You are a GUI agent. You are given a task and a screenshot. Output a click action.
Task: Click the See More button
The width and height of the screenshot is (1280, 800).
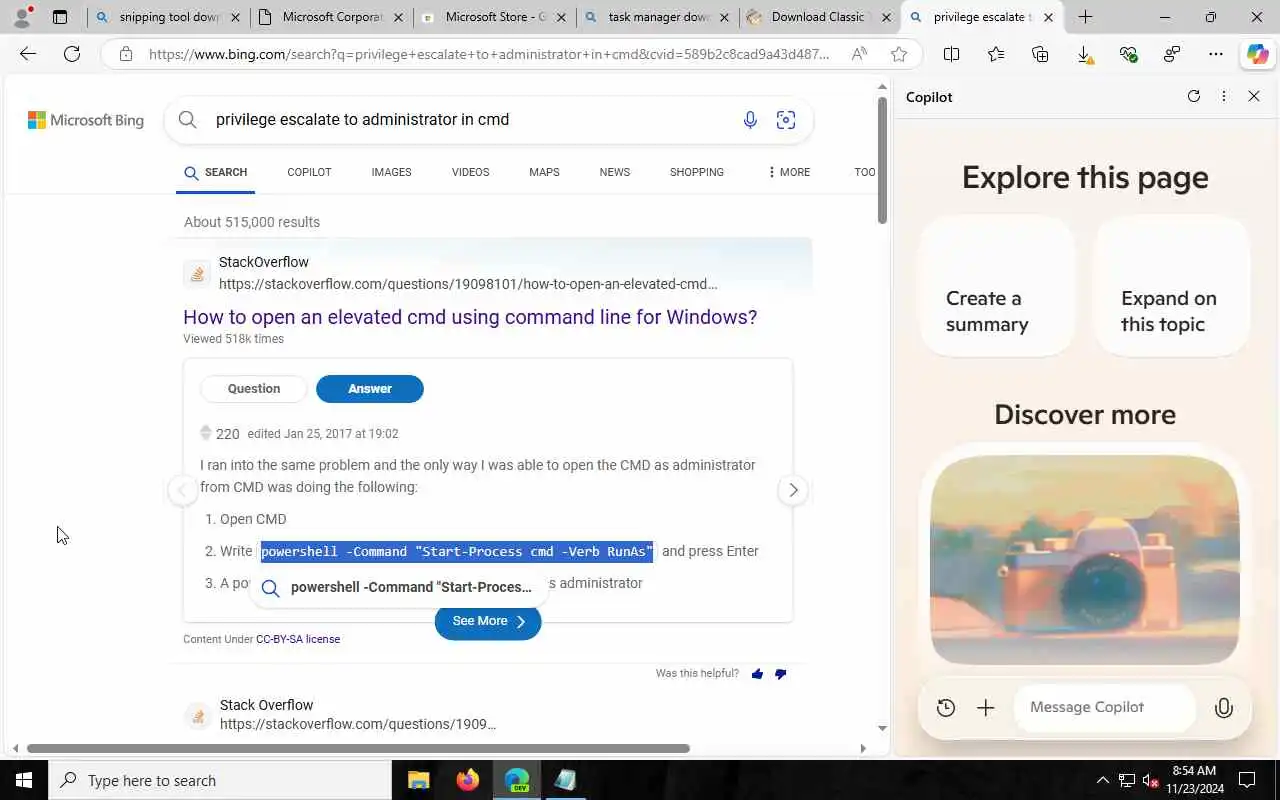[x=488, y=621]
